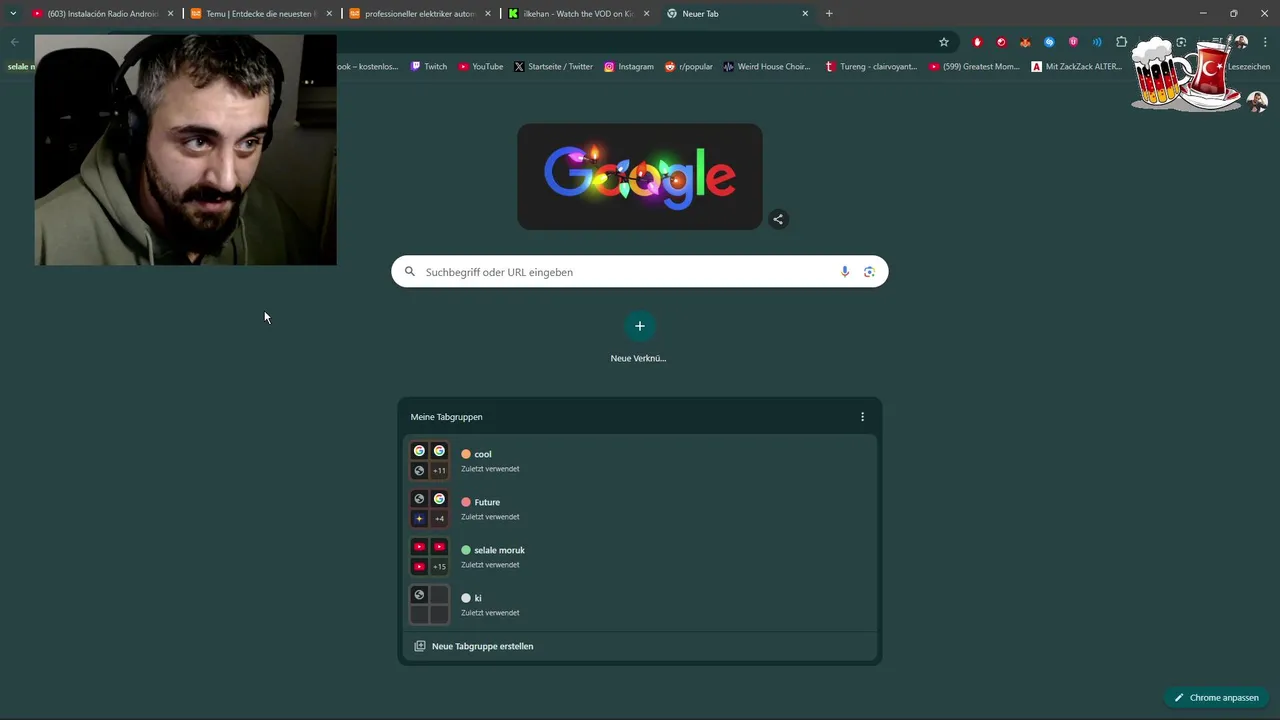Open the (599) Greatest Mom... bookmark
The height and width of the screenshot is (720, 1280).
click(x=975, y=67)
